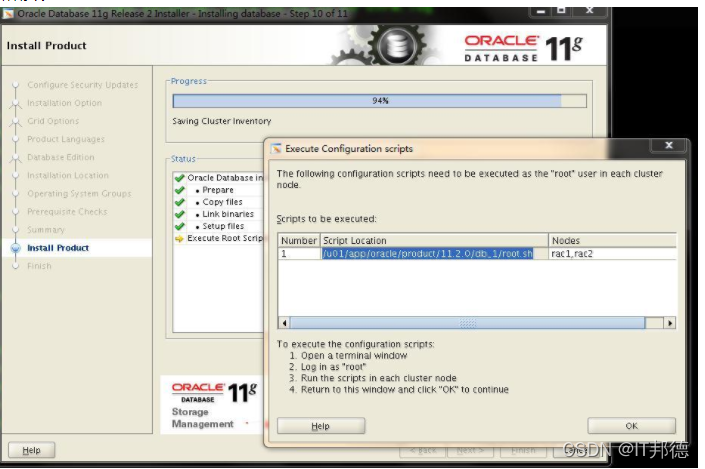Image resolution: width=705 pixels, height=469 pixels.
Task: Click green checkmark next to Oracle Database installation
Action: (x=179, y=178)
